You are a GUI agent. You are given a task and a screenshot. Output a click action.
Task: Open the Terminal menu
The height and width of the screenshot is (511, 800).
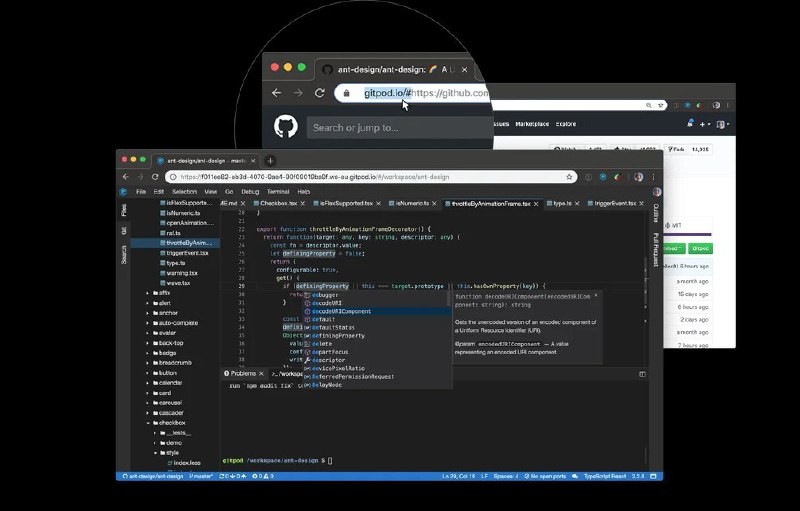(277, 191)
